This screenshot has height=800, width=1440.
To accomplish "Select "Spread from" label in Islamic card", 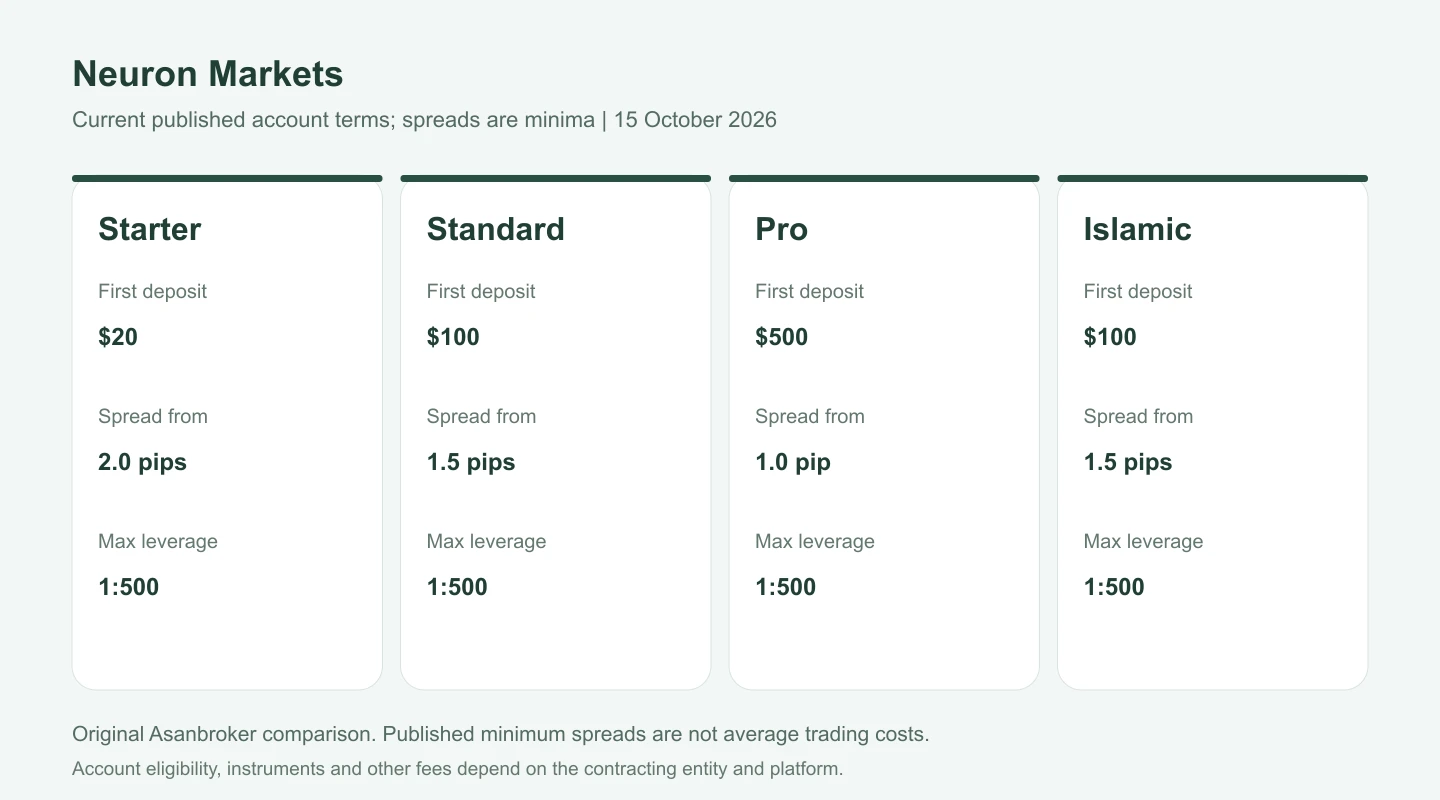I will tap(1138, 416).
